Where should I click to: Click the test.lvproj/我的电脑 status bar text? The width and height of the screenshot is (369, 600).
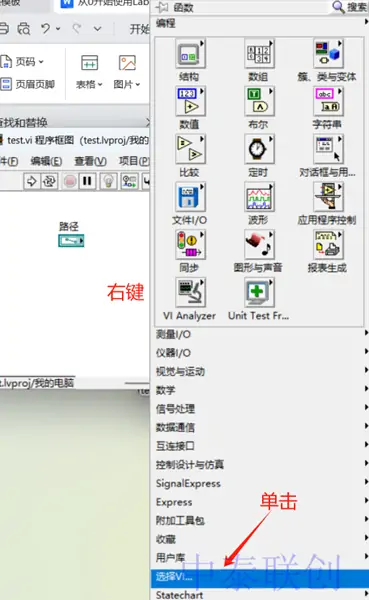tap(37, 383)
